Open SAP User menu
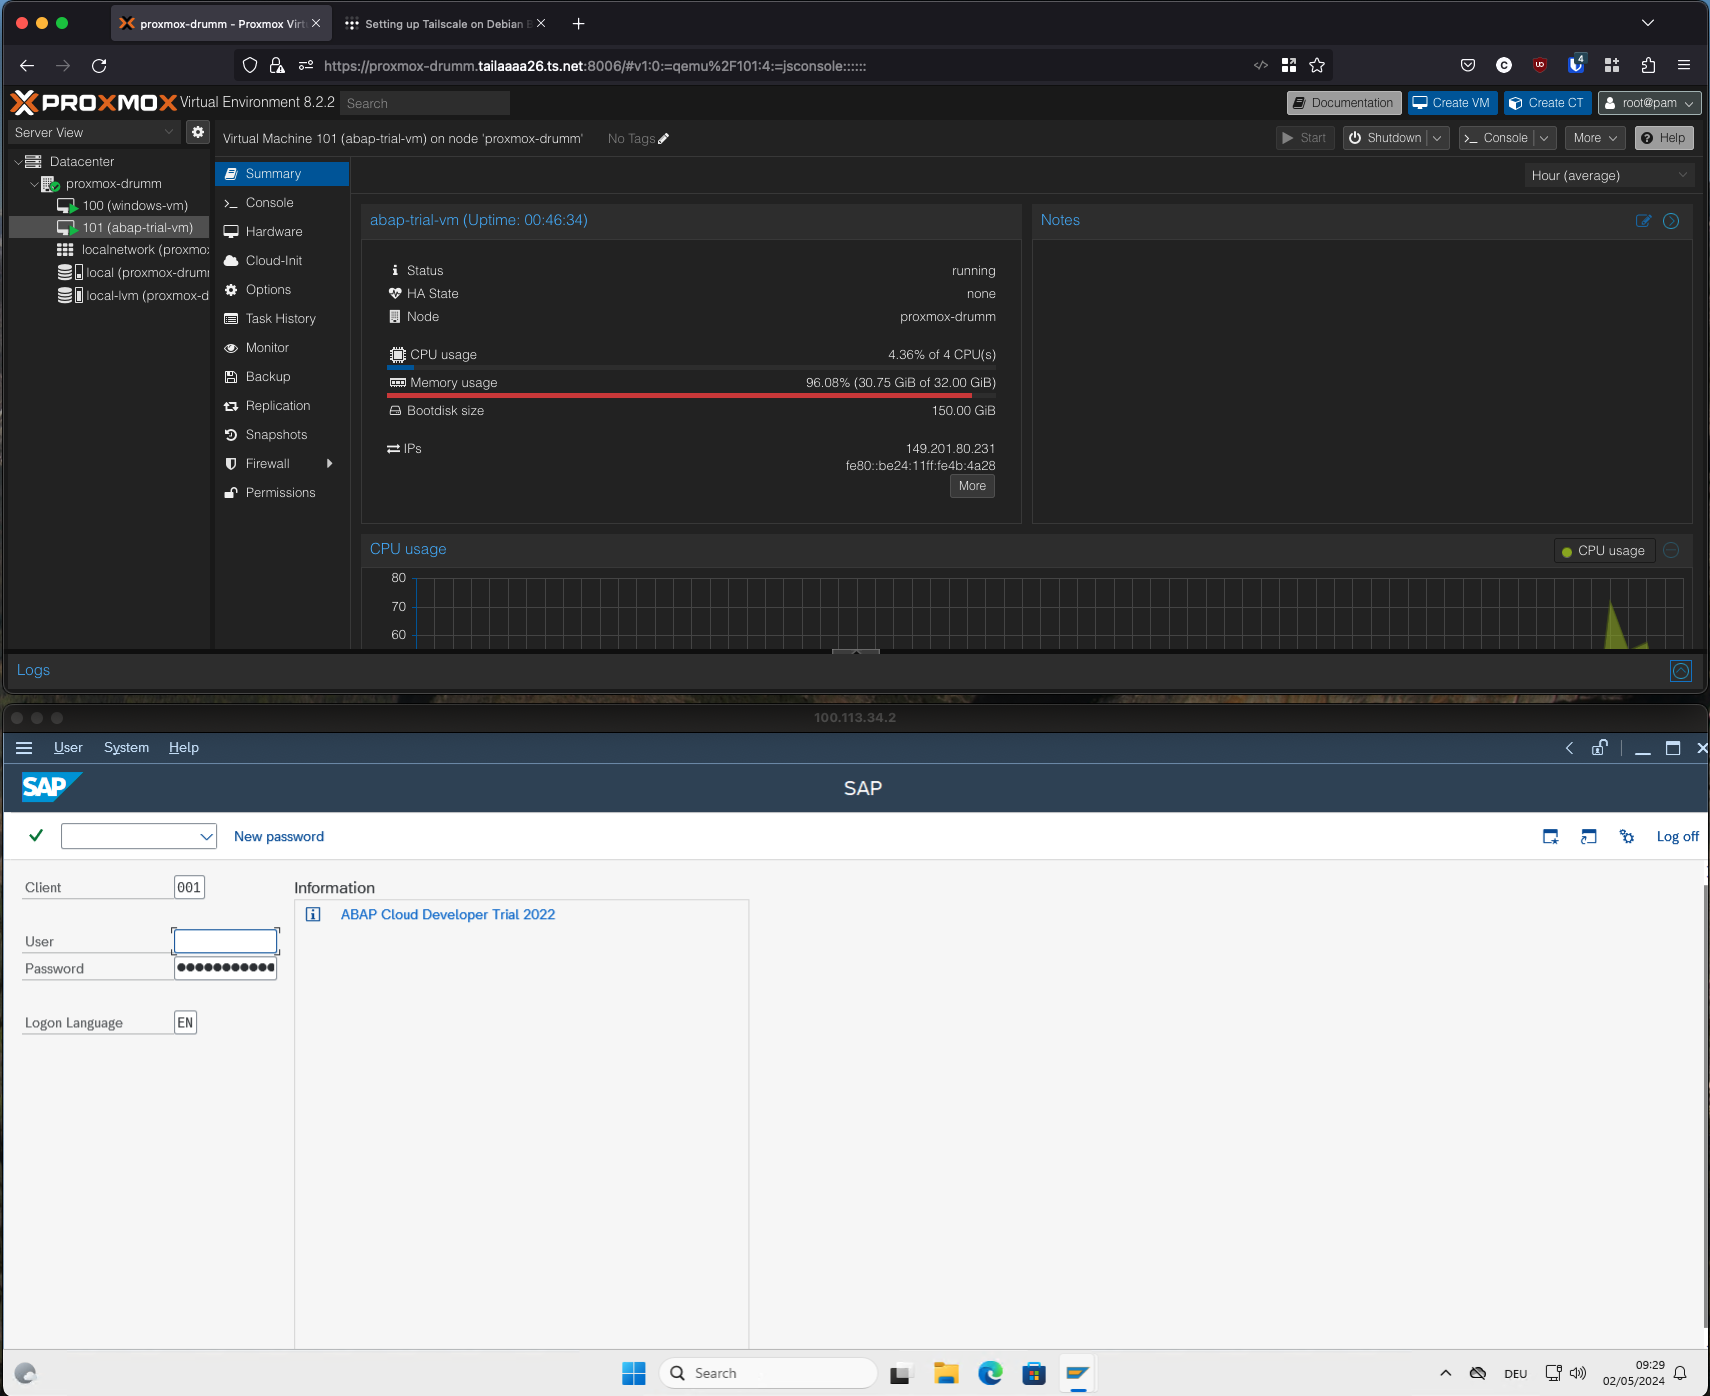Image resolution: width=1710 pixels, height=1396 pixels. click(68, 748)
